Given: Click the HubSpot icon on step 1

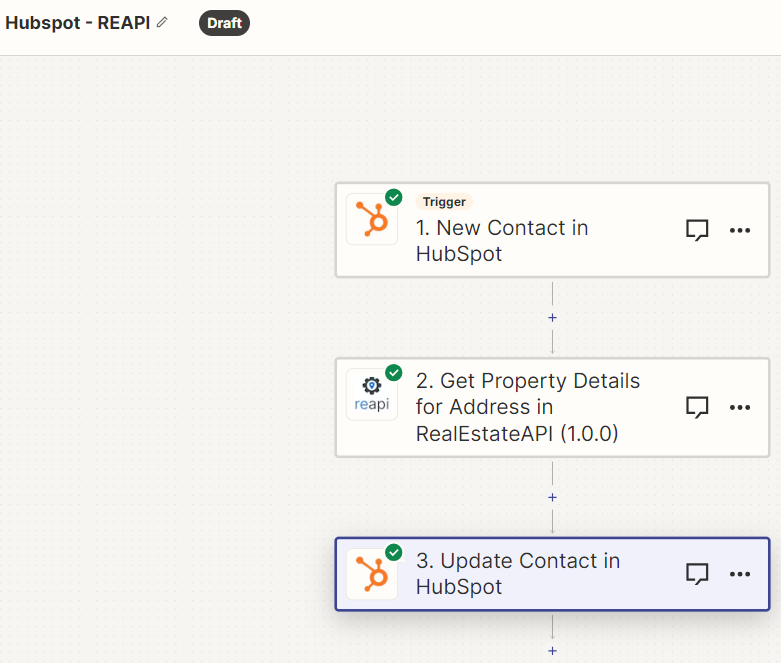Looking at the screenshot, I should click(x=372, y=219).
